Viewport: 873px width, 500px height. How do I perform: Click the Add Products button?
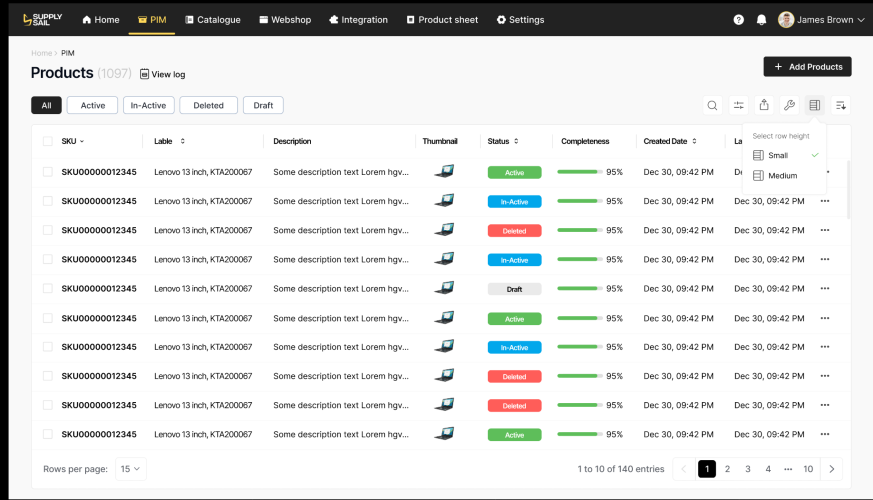(807, 67)
